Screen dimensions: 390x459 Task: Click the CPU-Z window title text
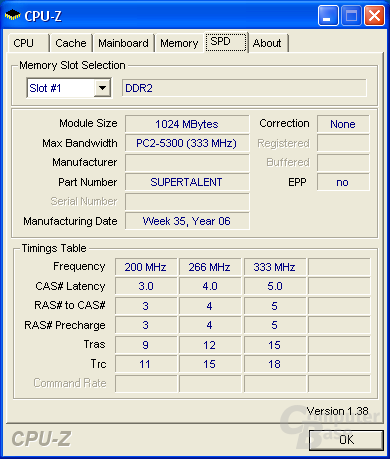pyautogui.click(x=43, y=16)
